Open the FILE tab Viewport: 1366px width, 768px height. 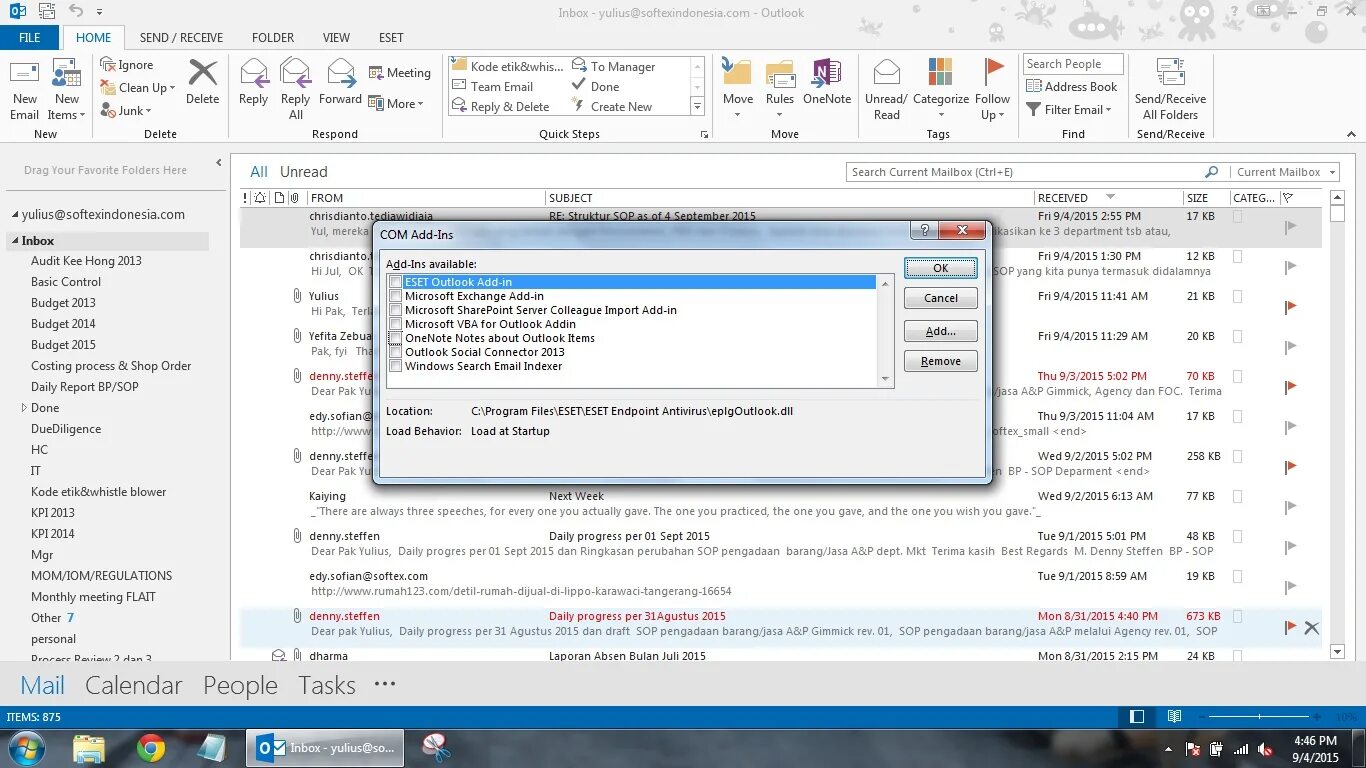tap(30, 38)
